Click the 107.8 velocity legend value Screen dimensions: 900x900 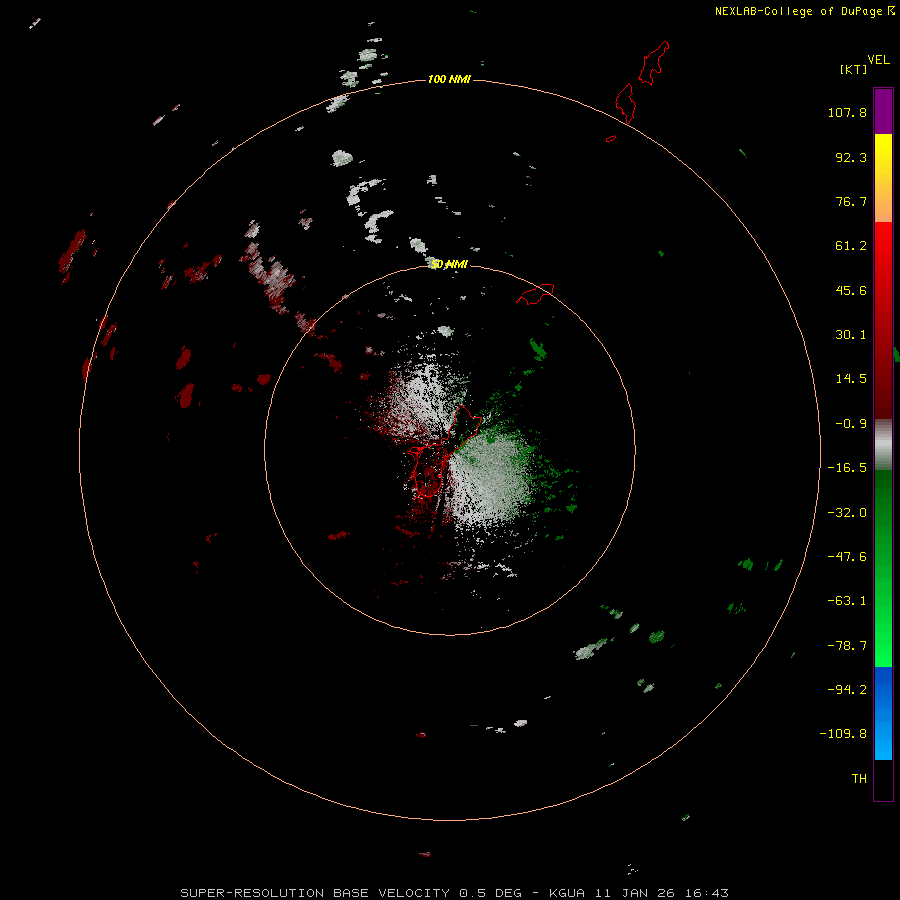click(x=847, y=112)
